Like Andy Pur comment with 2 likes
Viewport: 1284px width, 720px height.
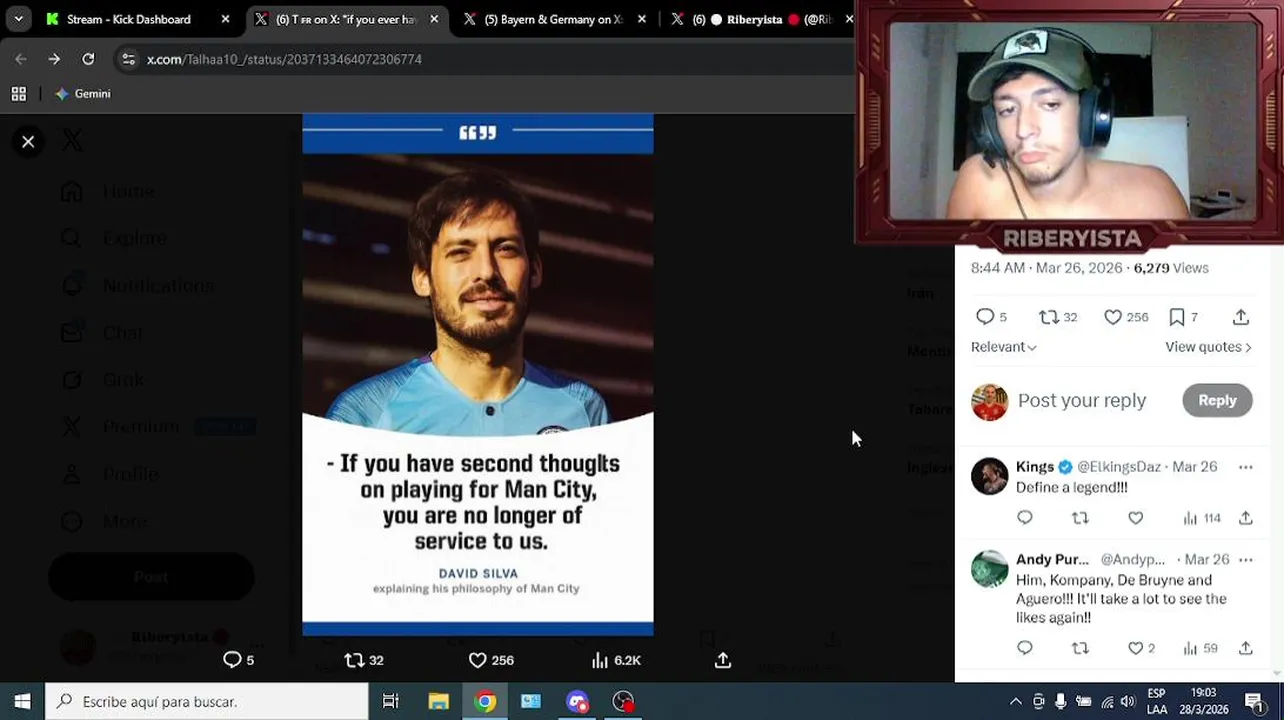click(x=1136, y=649)
